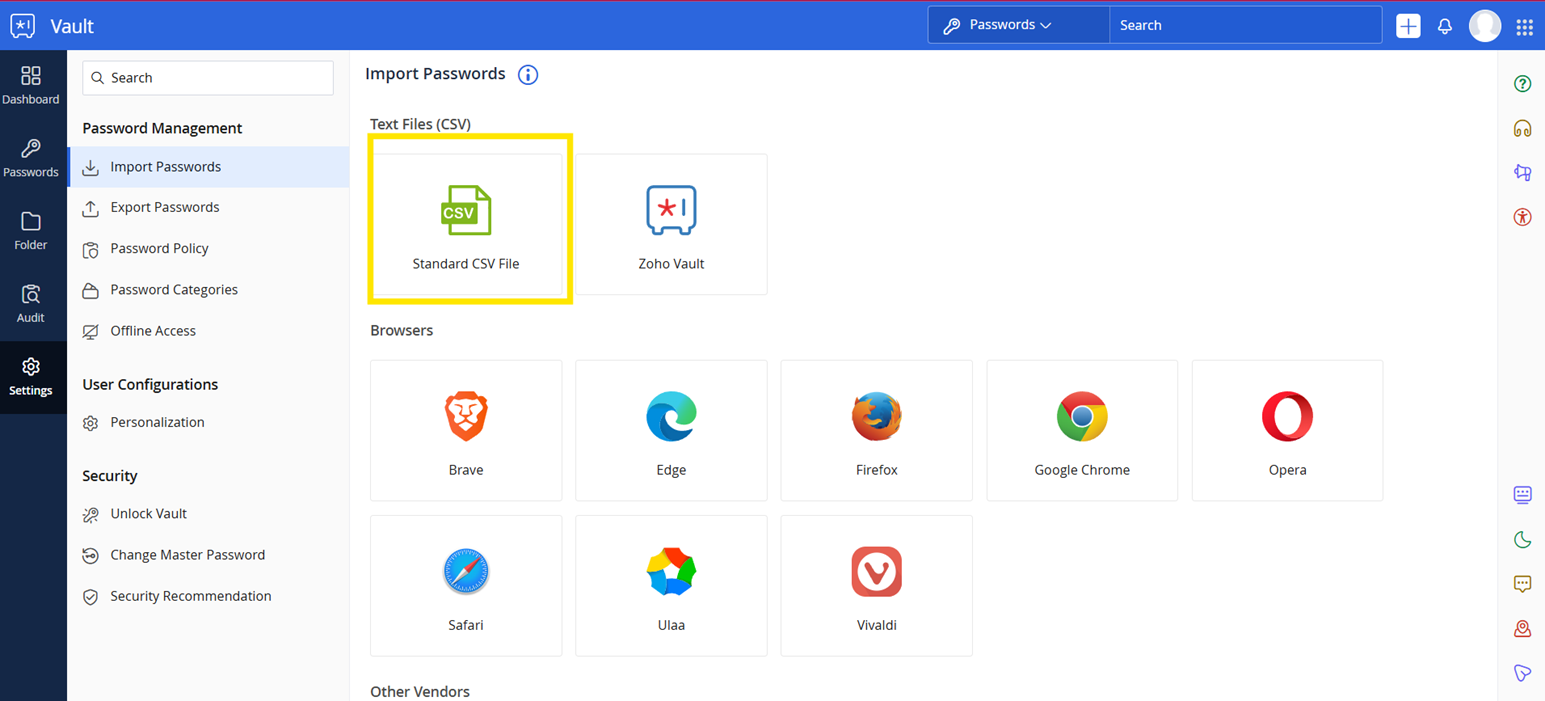
Task: Click the info icon beside Import Passwords
Action: pyautogui.click(x=528, y=75)
